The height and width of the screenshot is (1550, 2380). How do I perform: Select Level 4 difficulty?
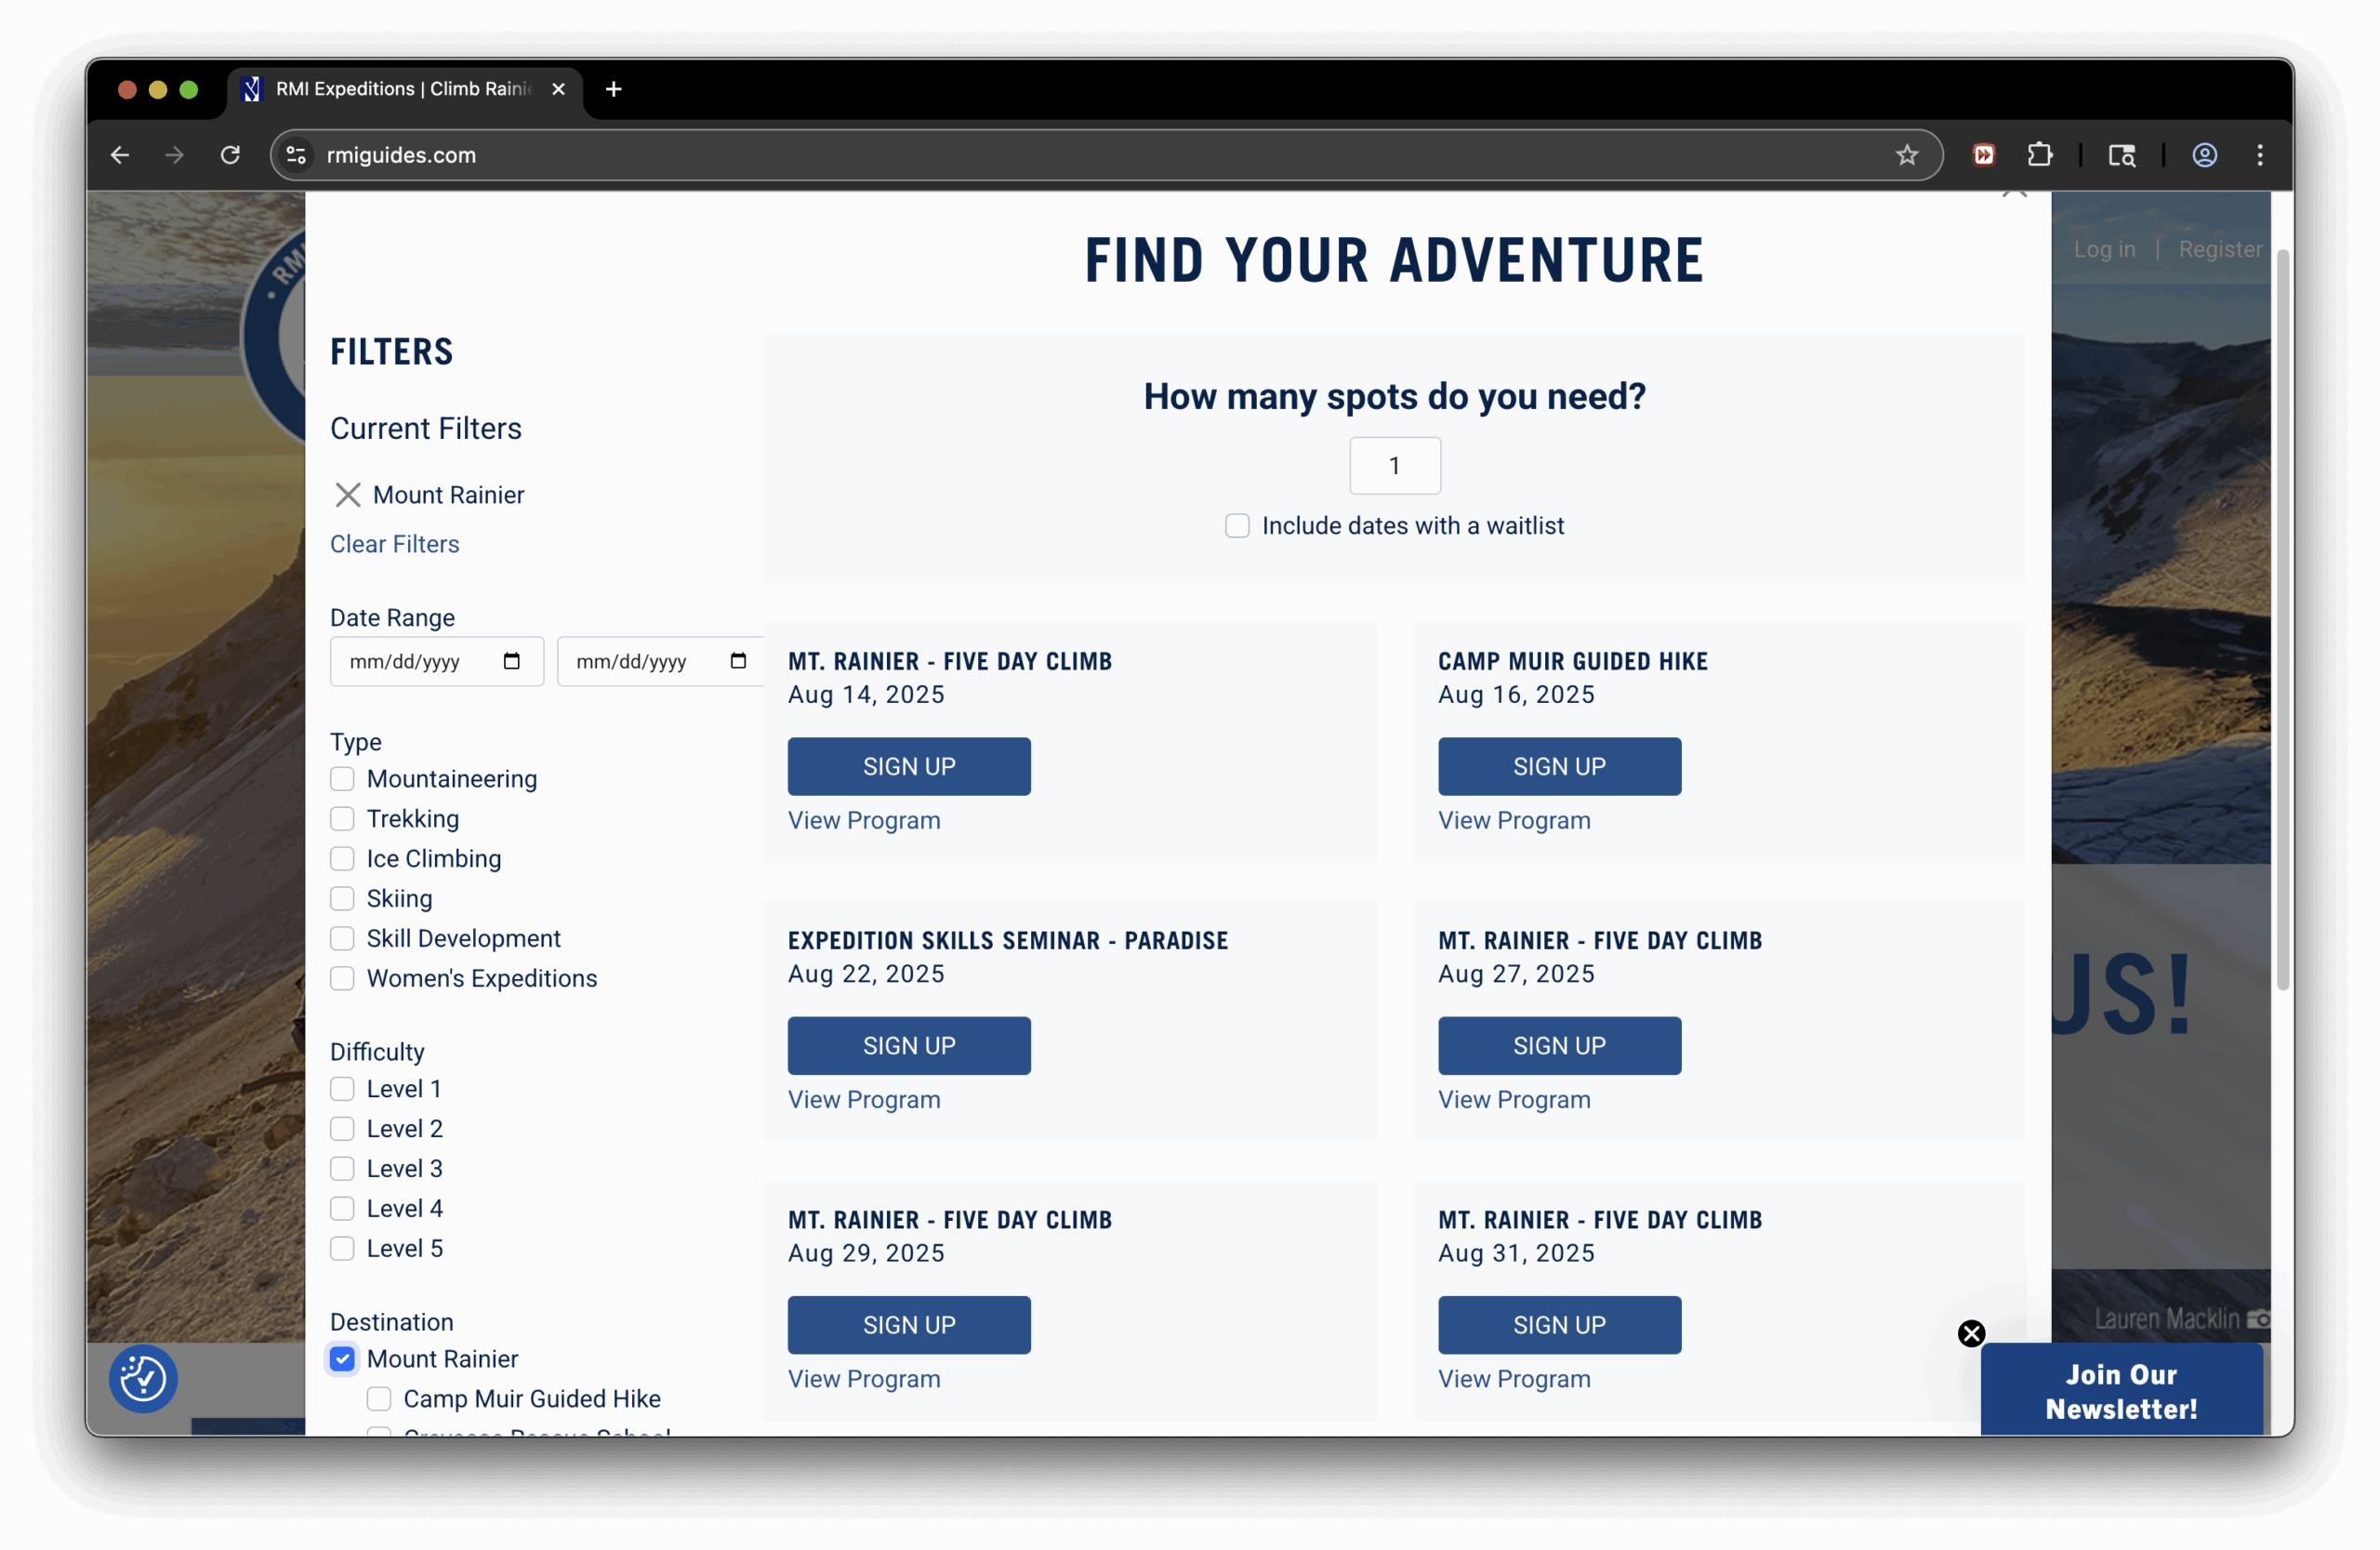pyautogui.click(x=342, y=1209)
